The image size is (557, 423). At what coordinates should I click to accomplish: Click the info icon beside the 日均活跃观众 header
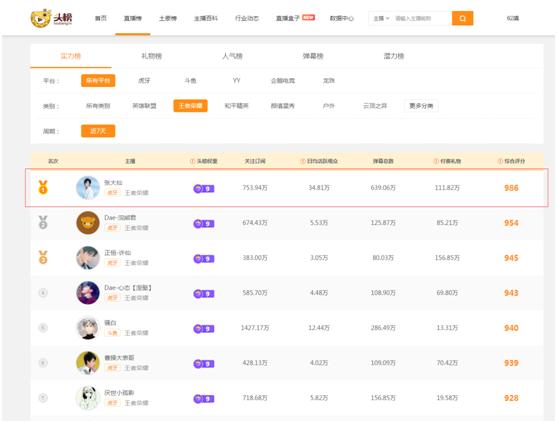click(303, 161)
